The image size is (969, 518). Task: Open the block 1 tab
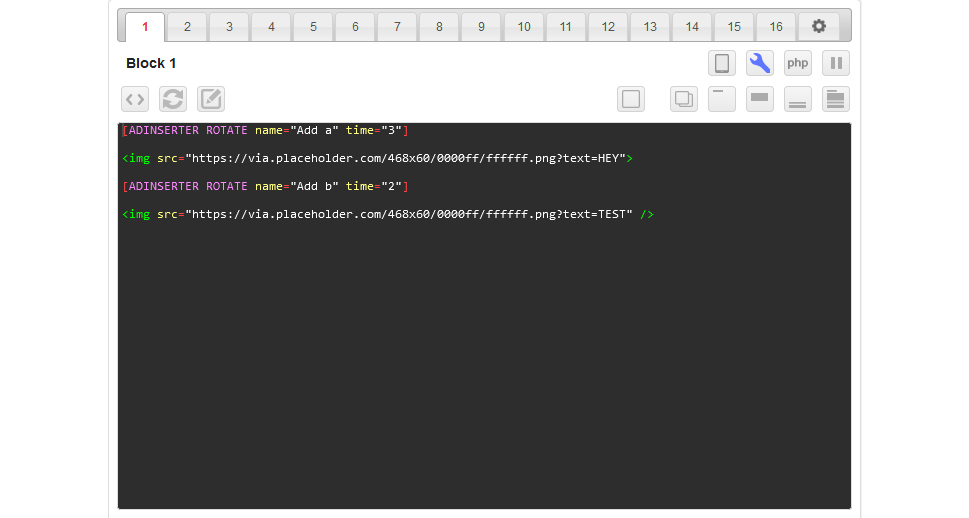pyautogui.click(x=145, y=27)
